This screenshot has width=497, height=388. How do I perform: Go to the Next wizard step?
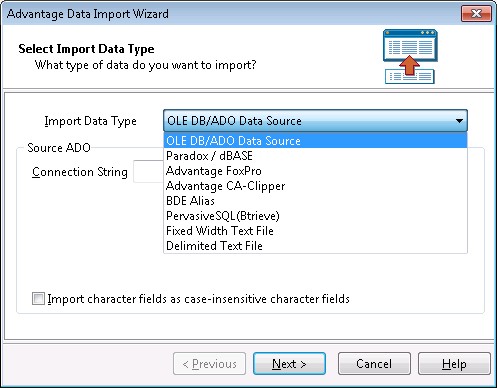(289, 364)
